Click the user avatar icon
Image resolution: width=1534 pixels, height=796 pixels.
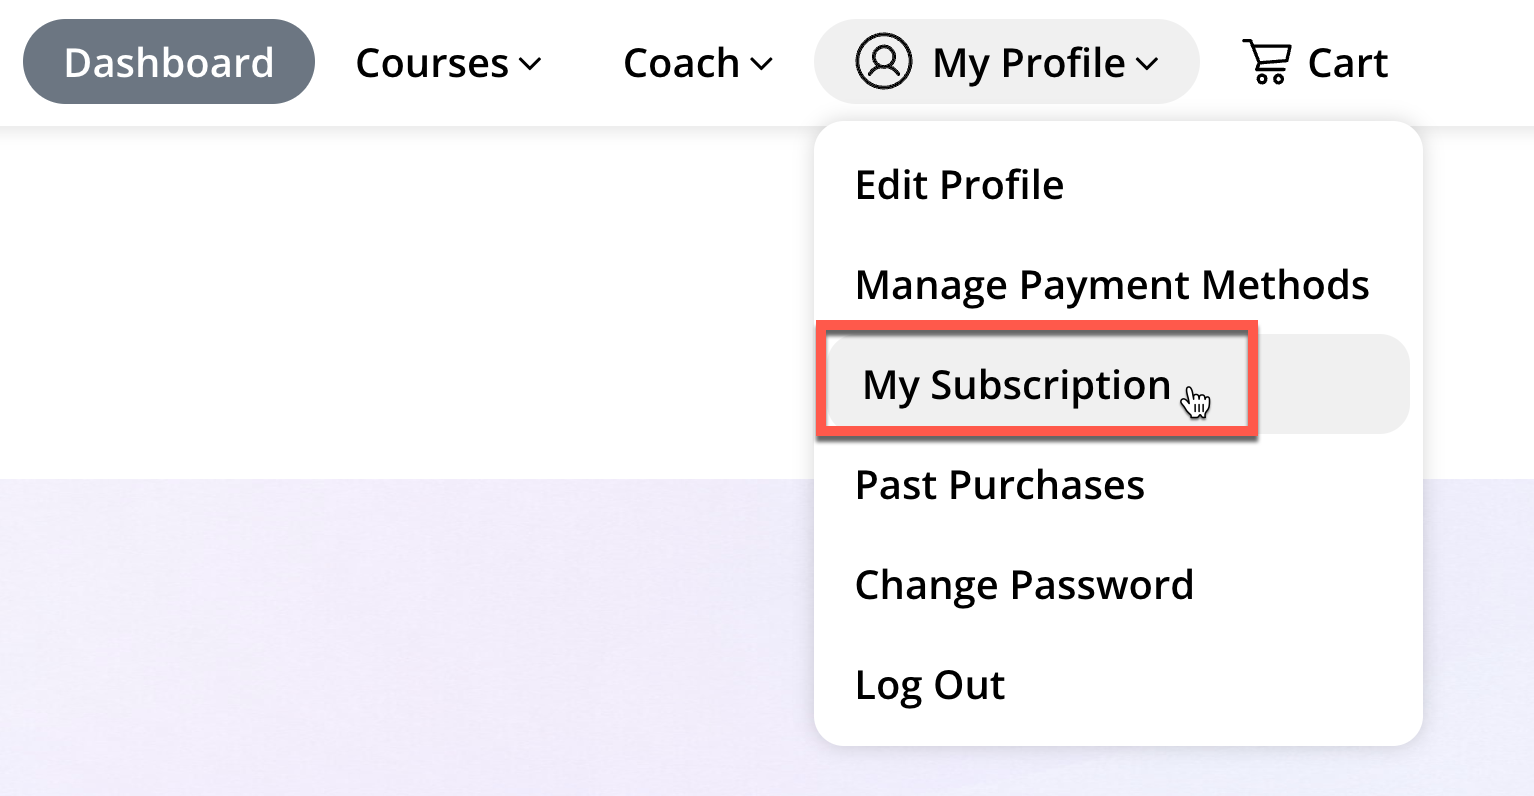[x=883, y=62]
